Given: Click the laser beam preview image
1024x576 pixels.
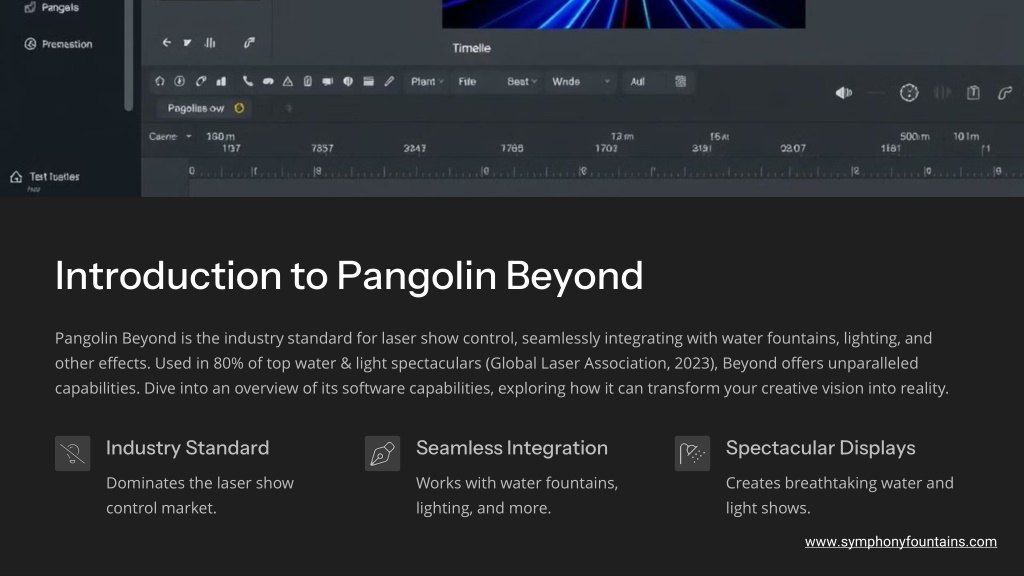Looking at the screenshot, I should coord(624,14).
